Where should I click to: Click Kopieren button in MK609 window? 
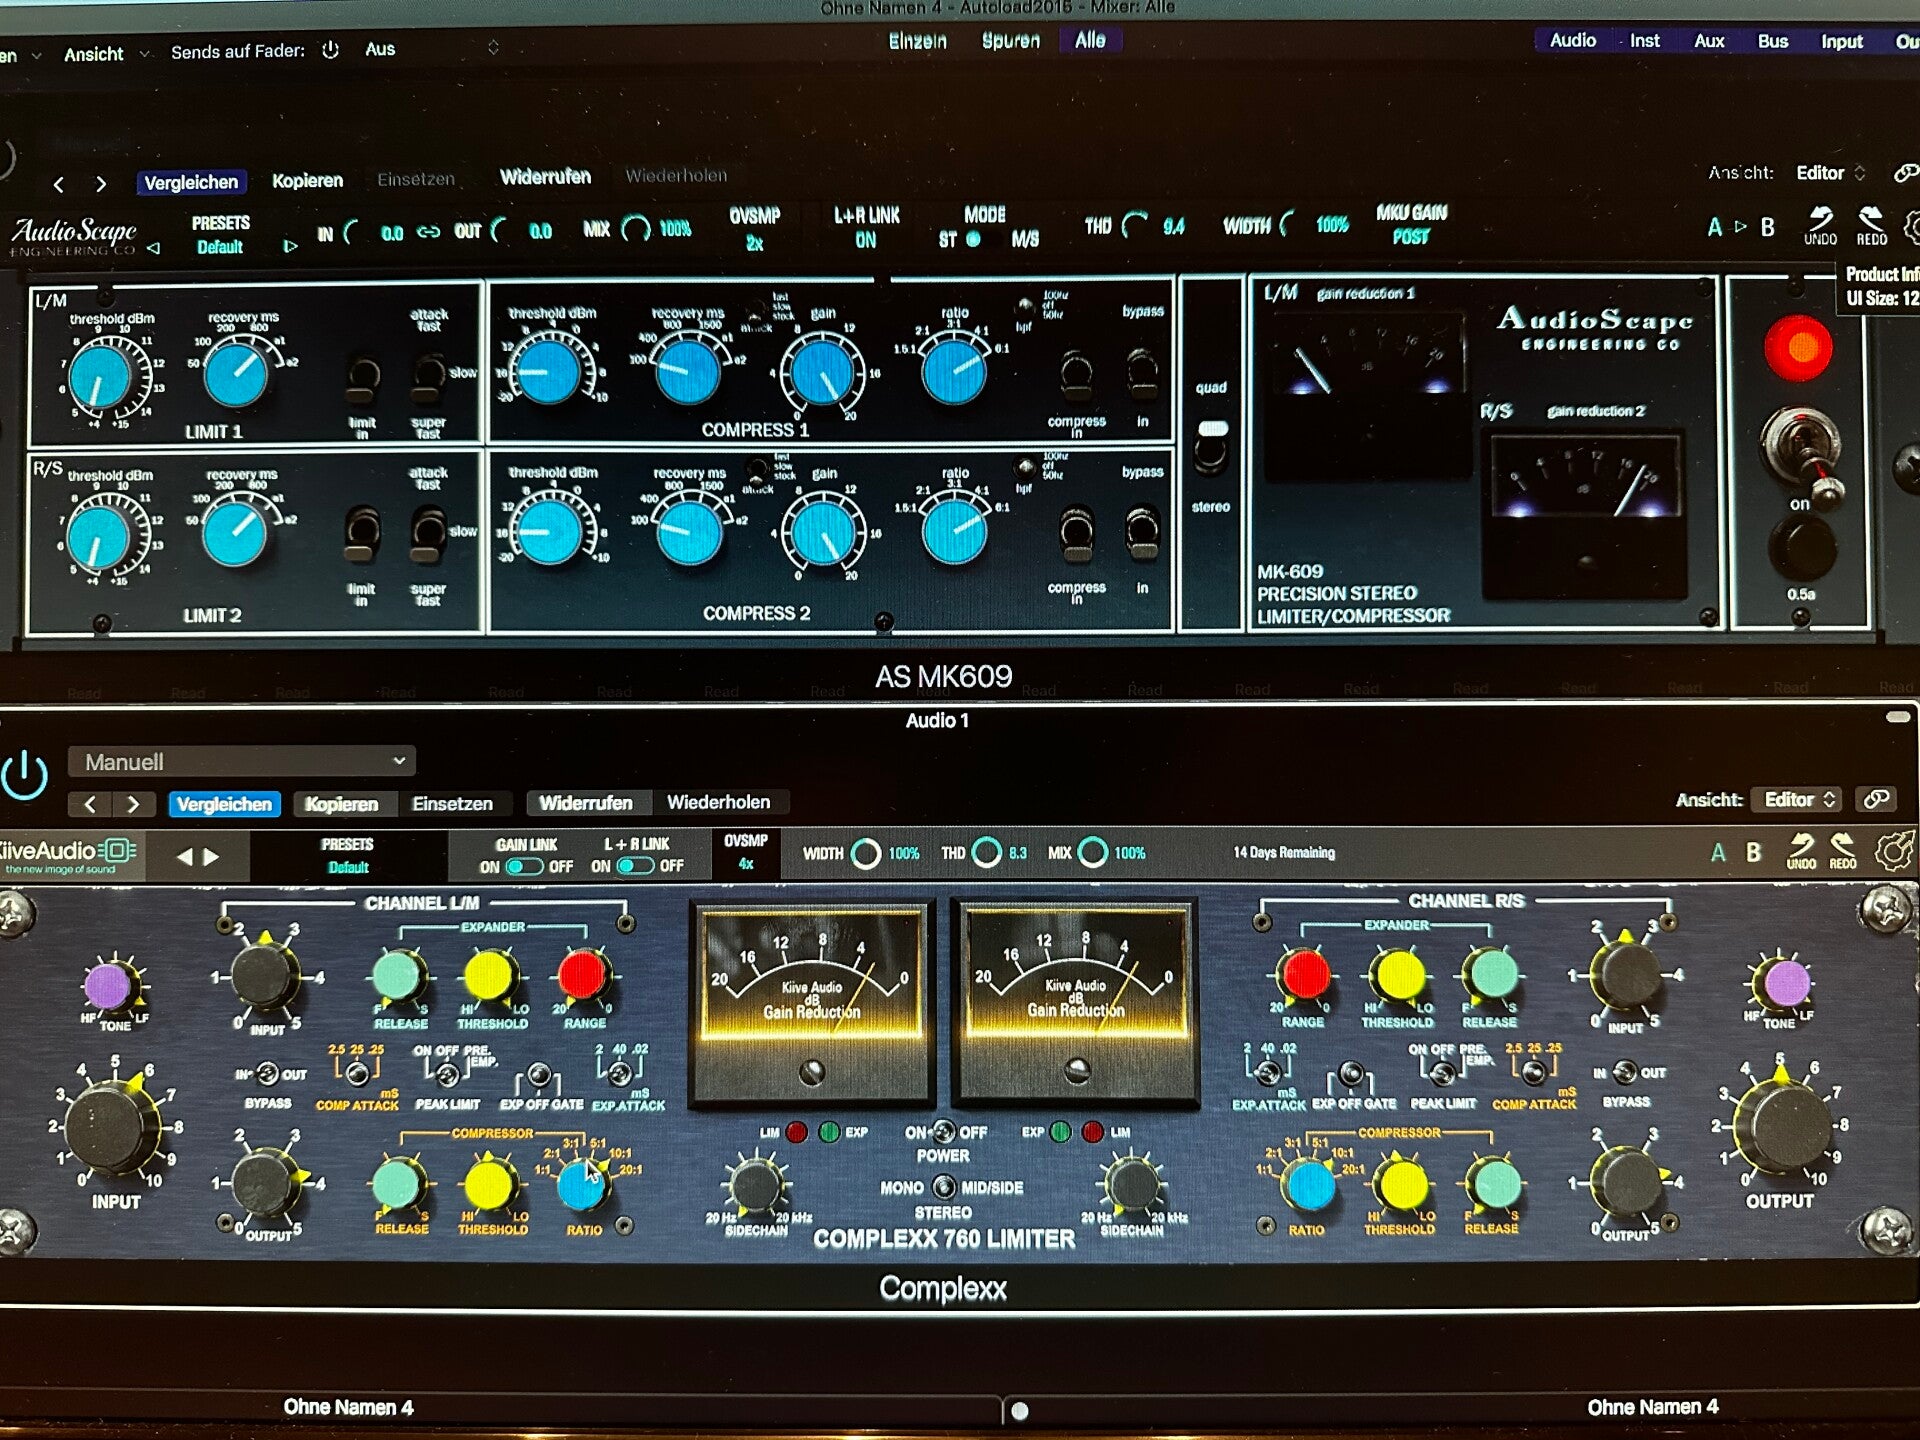coord(307,181)
